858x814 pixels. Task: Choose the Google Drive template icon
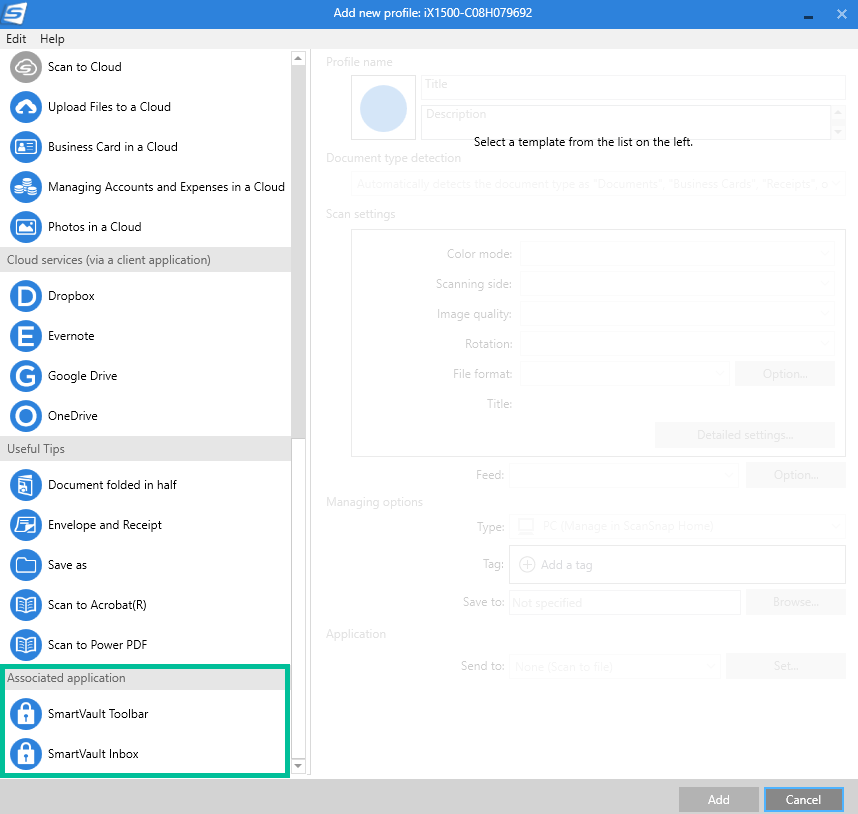[x=26, y=376]
